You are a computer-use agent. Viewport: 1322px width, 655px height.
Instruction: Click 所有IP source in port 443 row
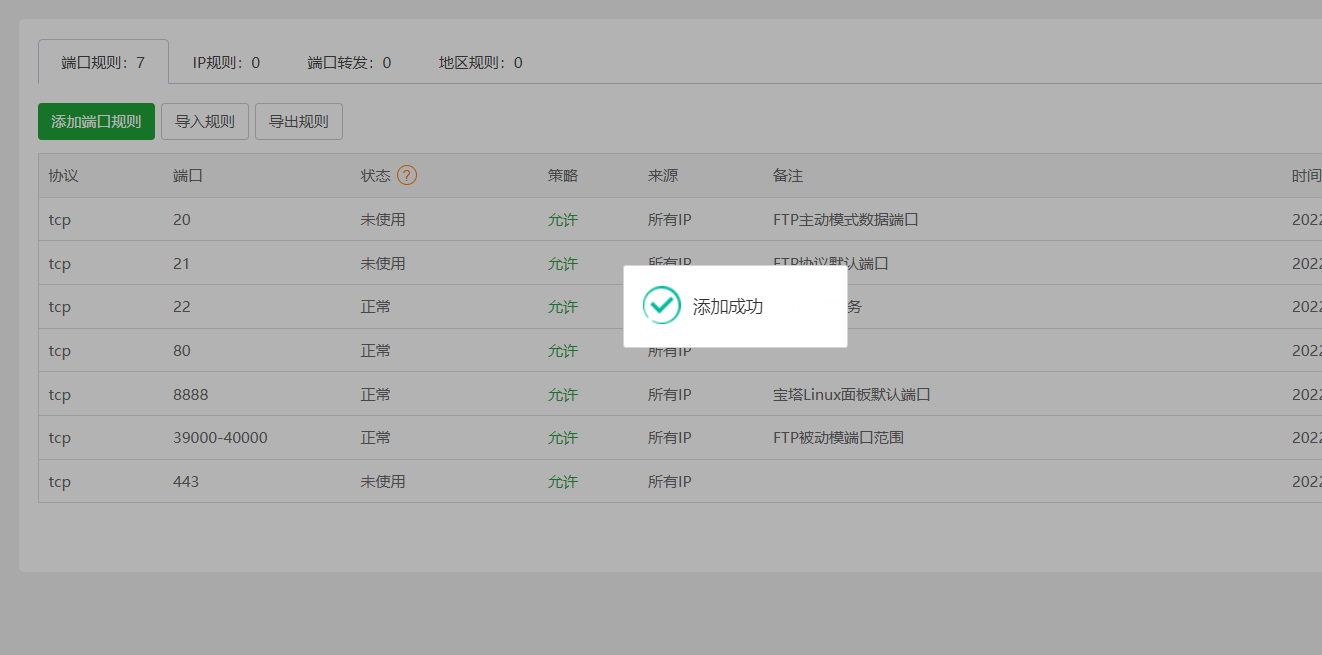click(670, 481)
